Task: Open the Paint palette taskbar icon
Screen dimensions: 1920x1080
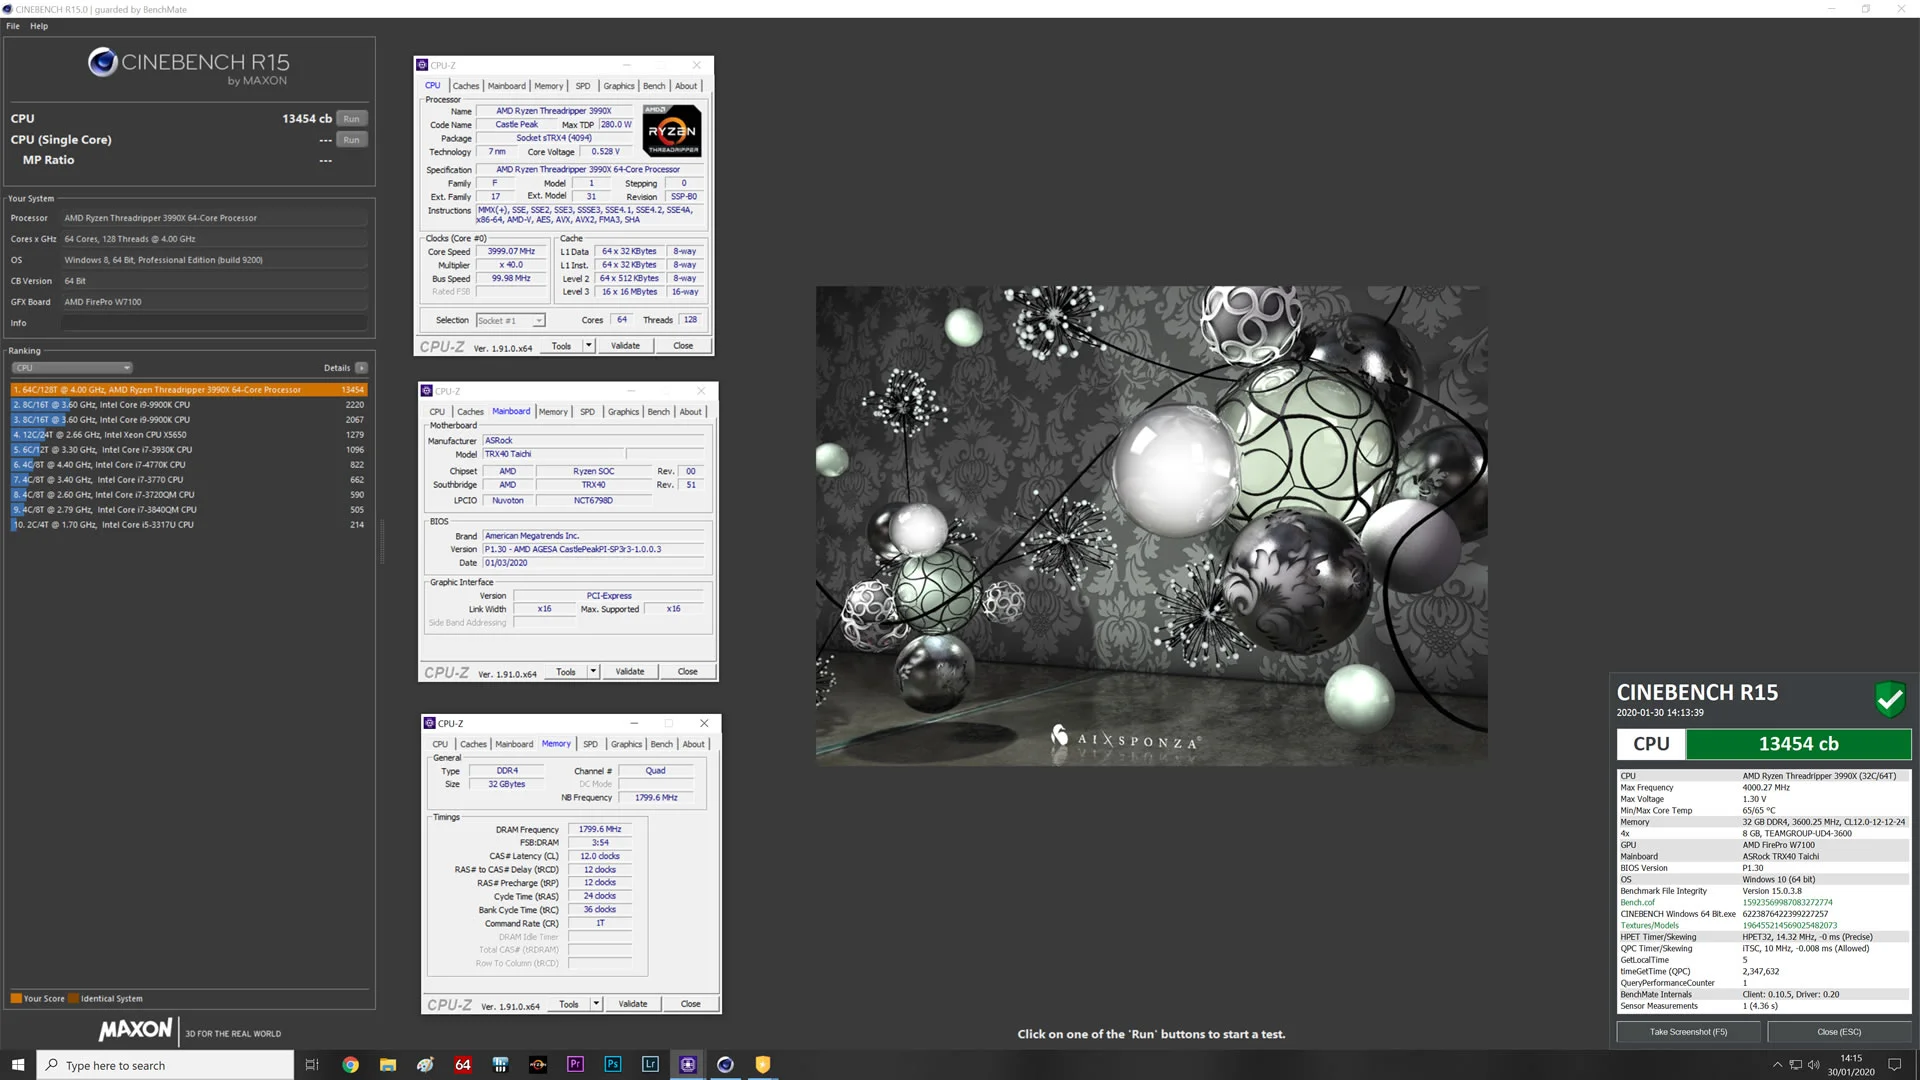Action: tap(425, 1065)
